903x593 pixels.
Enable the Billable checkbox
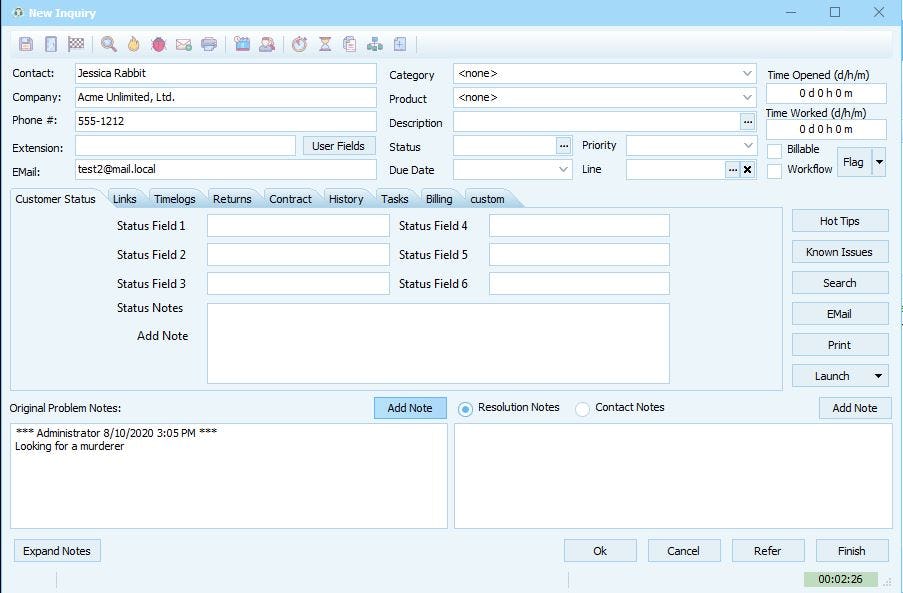[776, 150]
